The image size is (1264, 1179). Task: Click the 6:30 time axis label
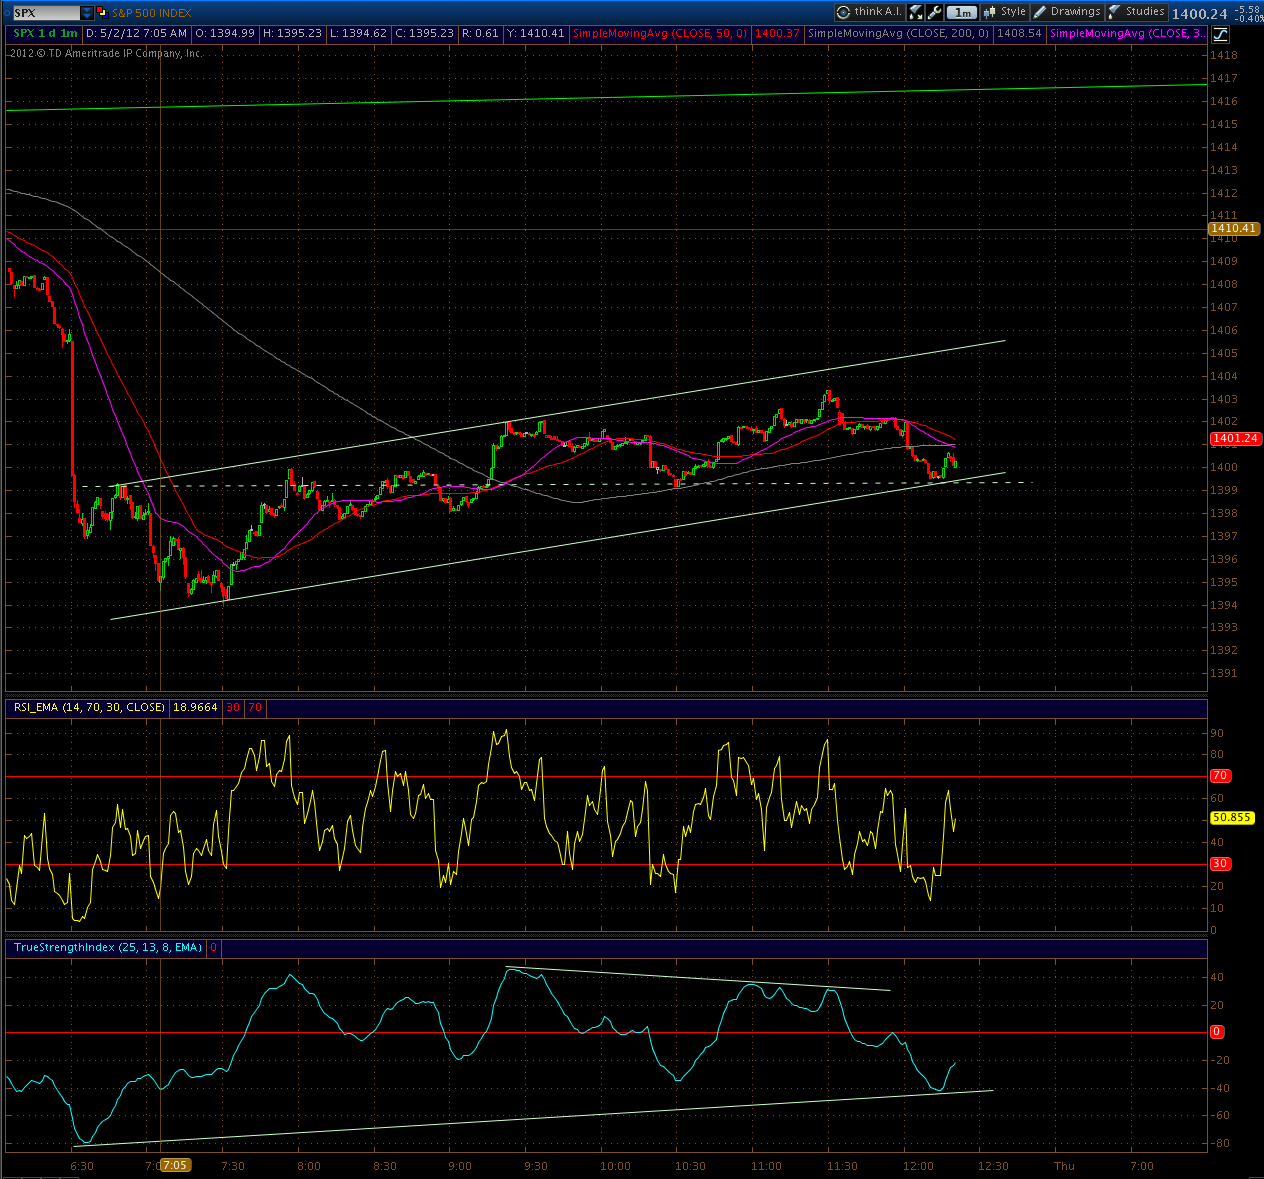point(82,1166)
